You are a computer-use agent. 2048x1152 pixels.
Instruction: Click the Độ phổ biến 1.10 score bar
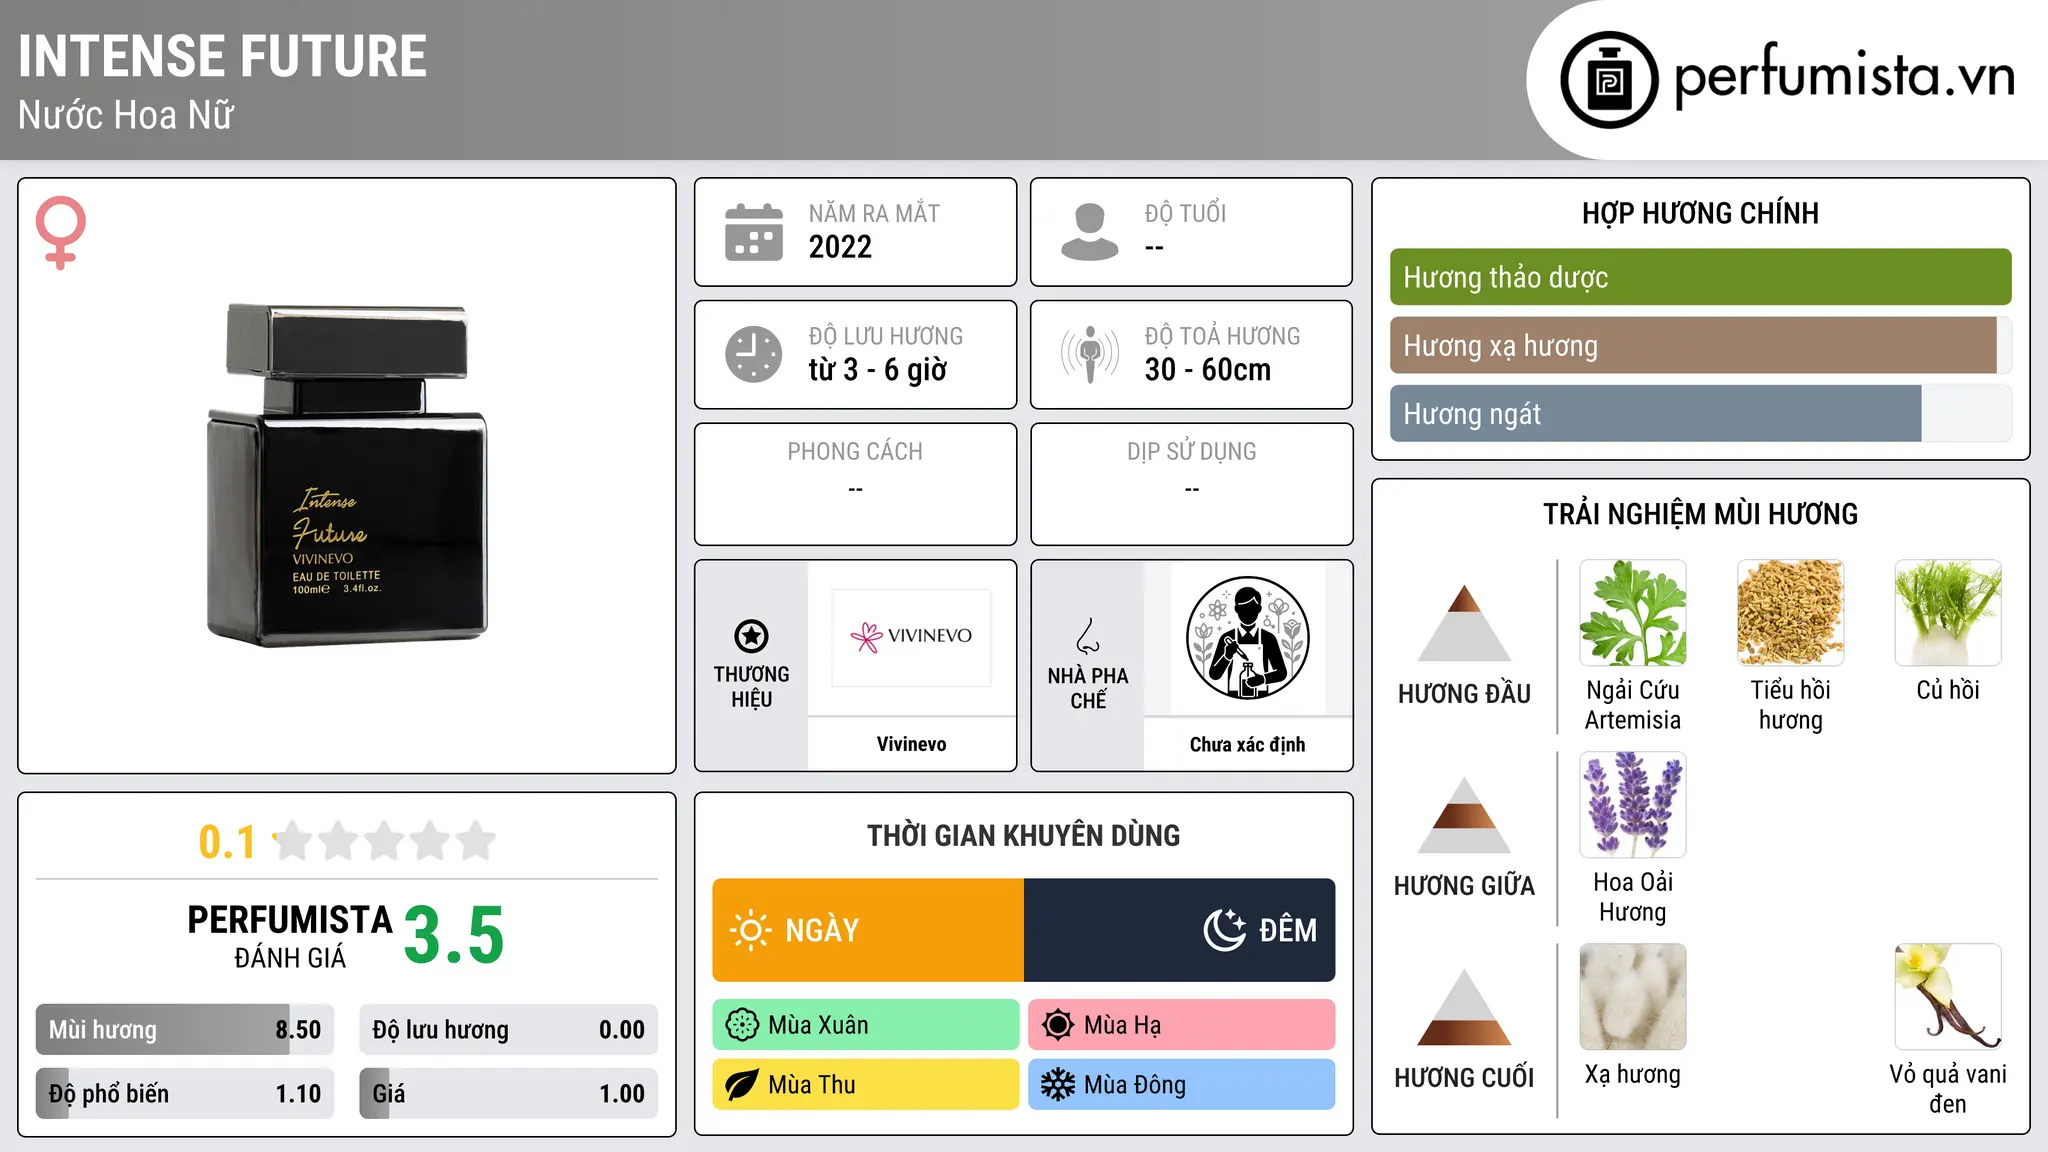(185, 1094)
